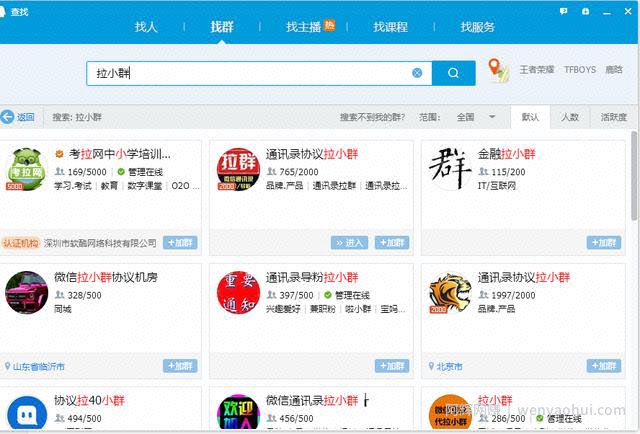Open the 考拉网 owl group avatar
Image resolution: width=640 pixels, height=434 pixels.
click(26, 169)
